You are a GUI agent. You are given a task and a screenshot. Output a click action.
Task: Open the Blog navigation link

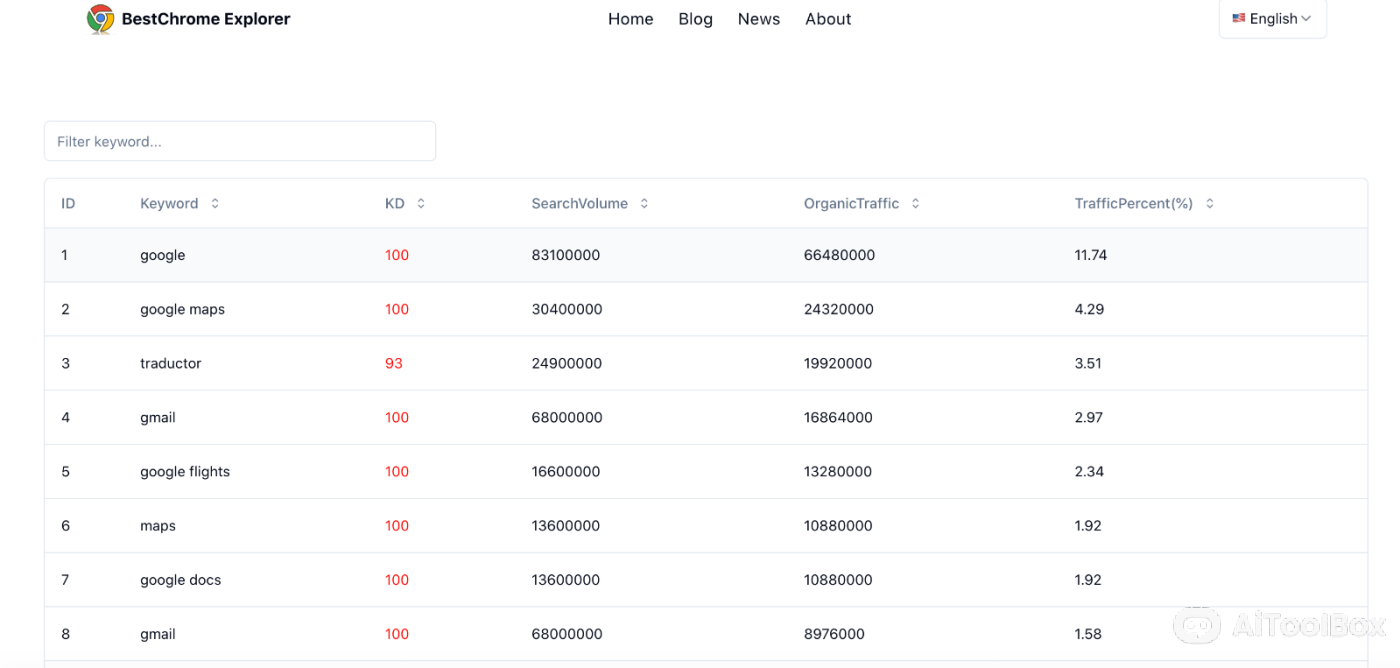695,19
